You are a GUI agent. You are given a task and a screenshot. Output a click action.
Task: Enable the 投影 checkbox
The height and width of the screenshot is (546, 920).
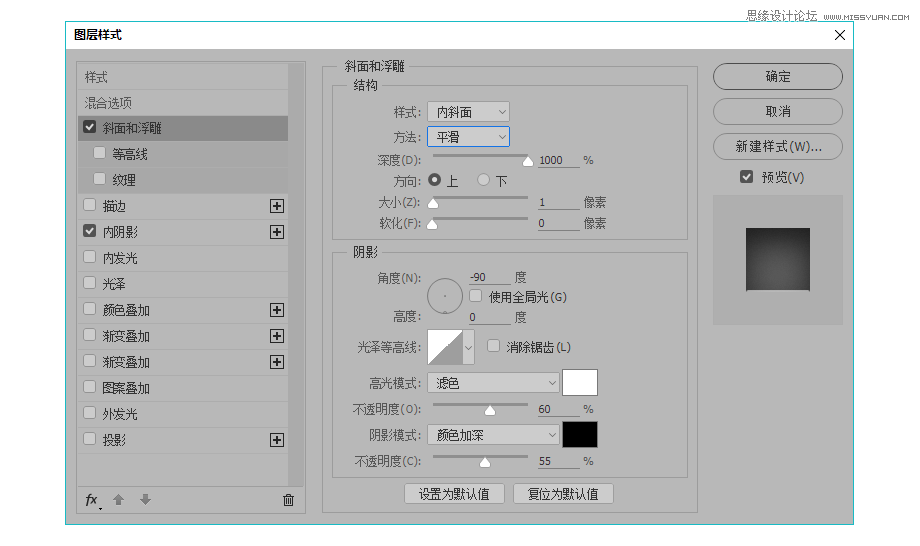pyautogui.click(x=90, y=439)
